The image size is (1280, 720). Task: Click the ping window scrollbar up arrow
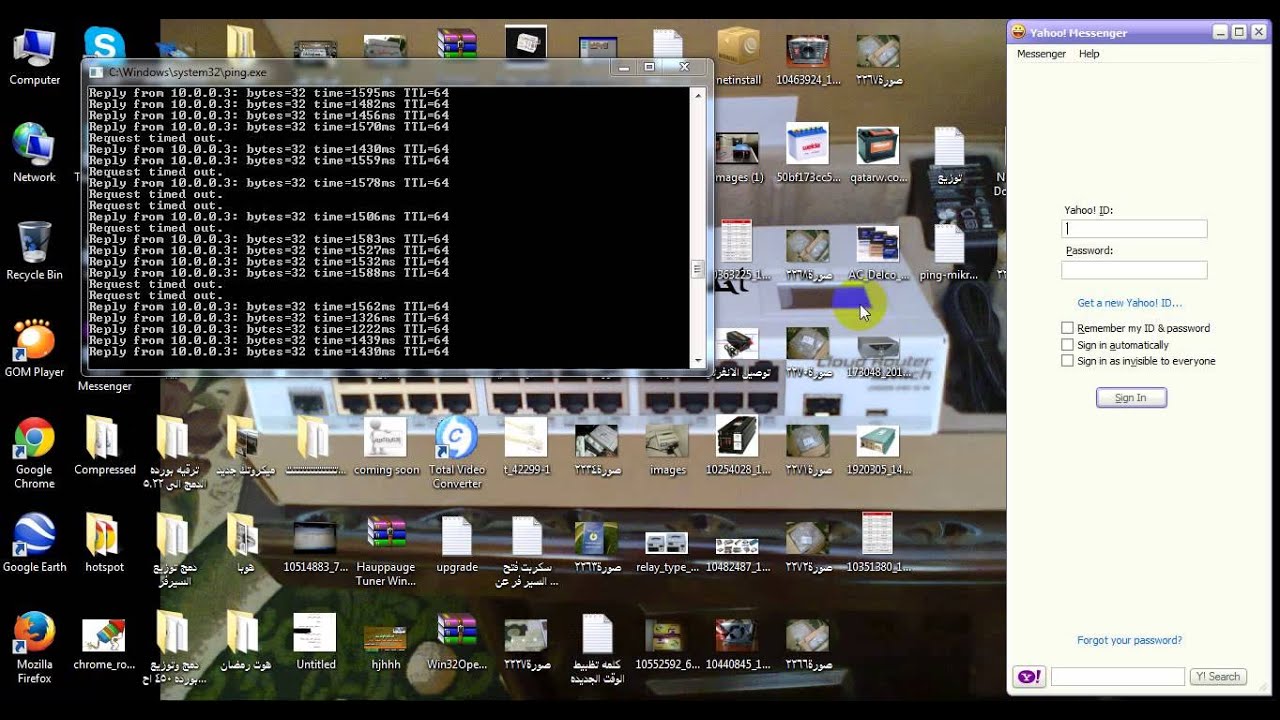(x=698, y=94)
